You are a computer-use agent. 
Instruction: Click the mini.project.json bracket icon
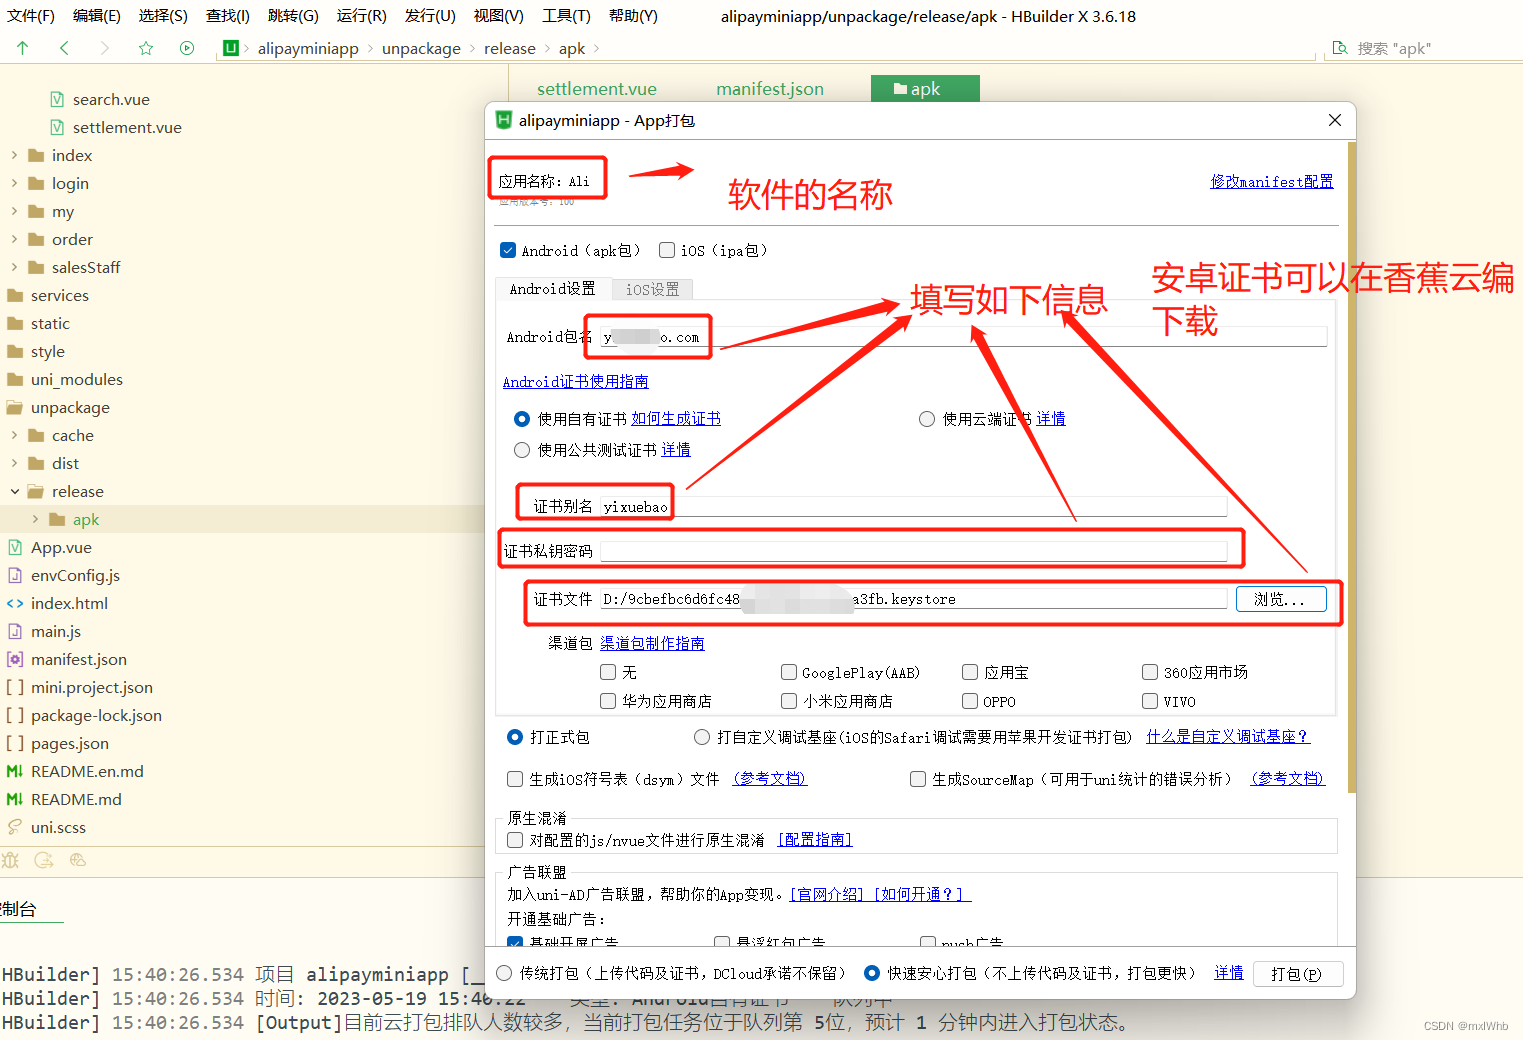15,687
